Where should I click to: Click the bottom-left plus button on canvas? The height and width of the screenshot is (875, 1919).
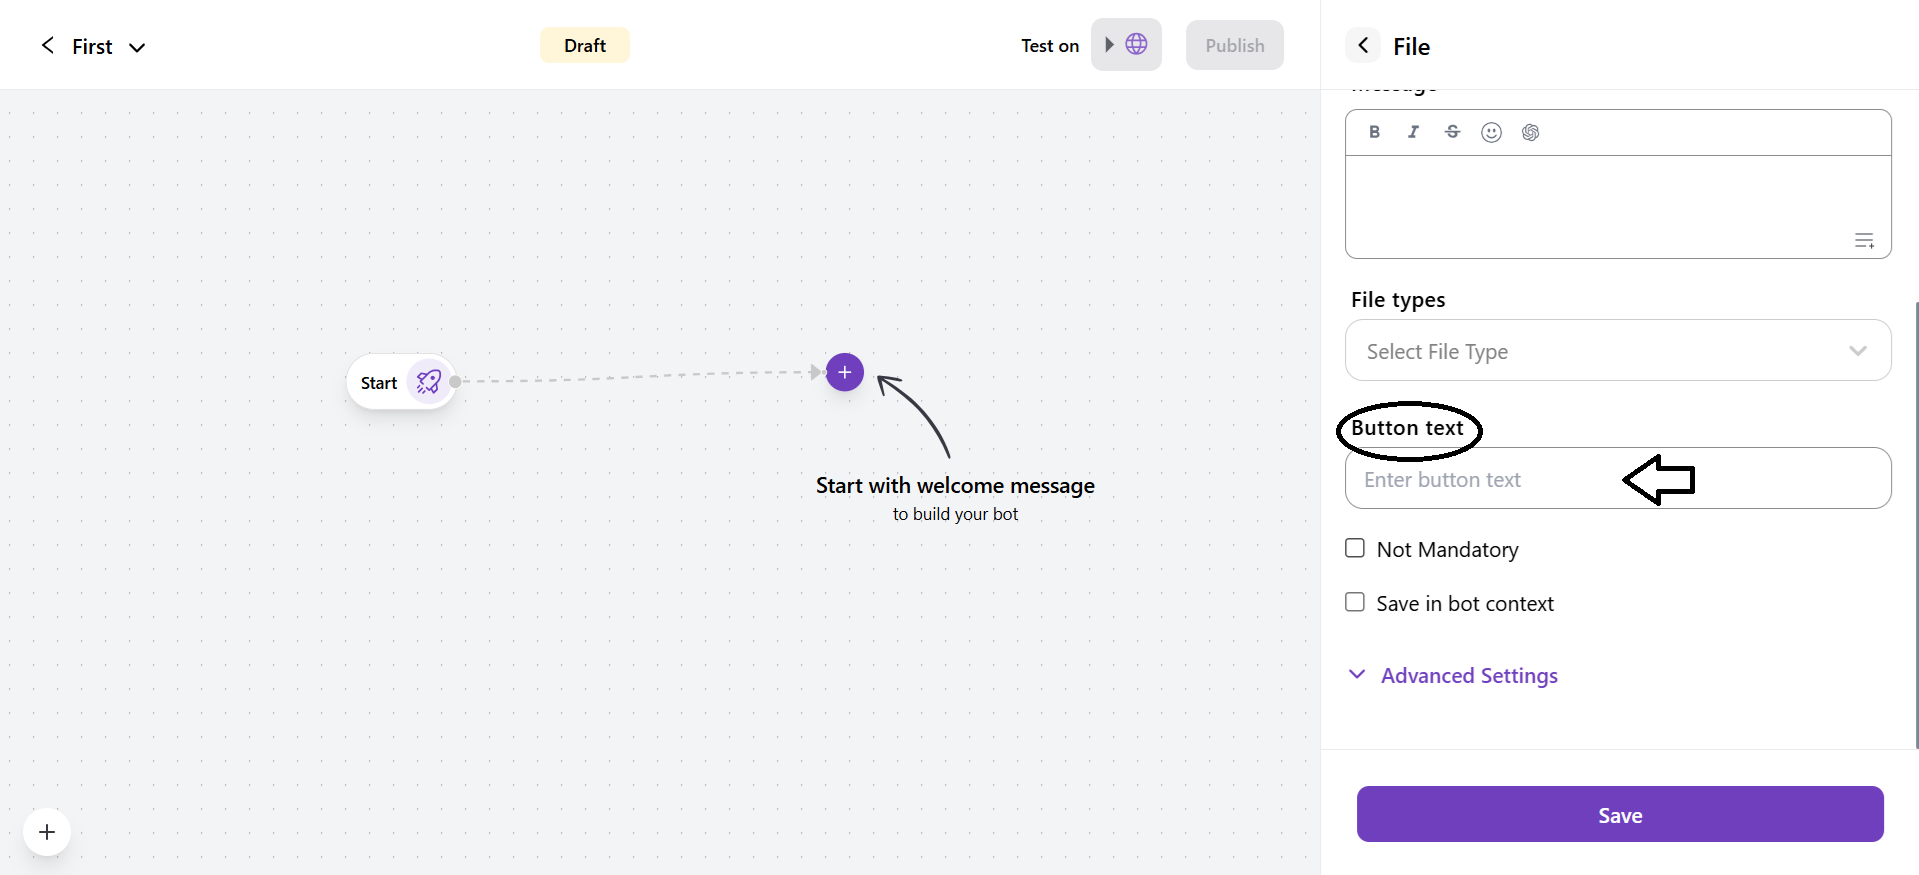point(47,832)
